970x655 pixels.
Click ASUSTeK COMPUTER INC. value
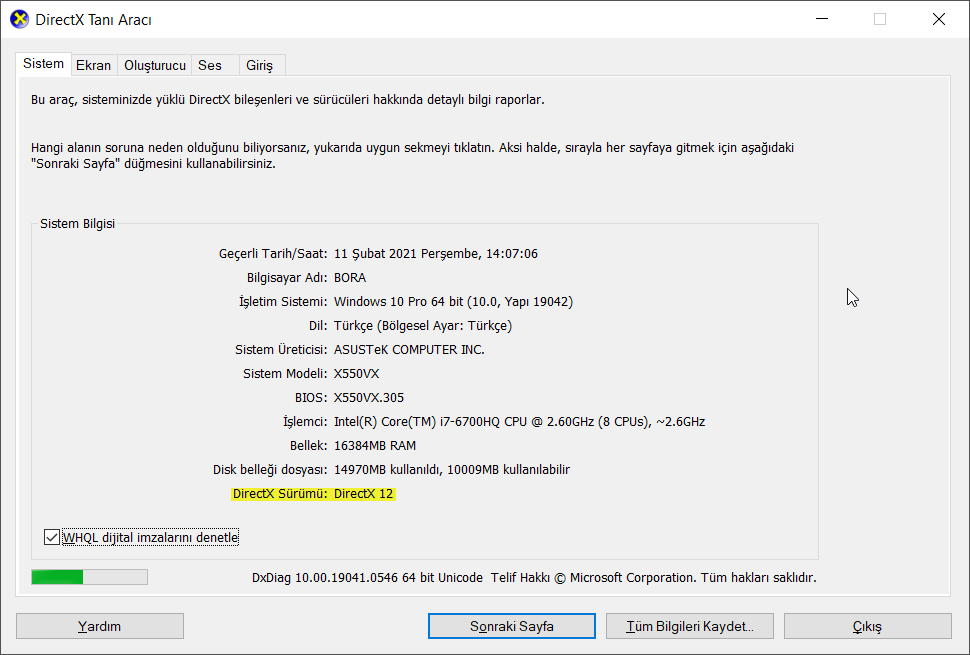coord(410,349)
